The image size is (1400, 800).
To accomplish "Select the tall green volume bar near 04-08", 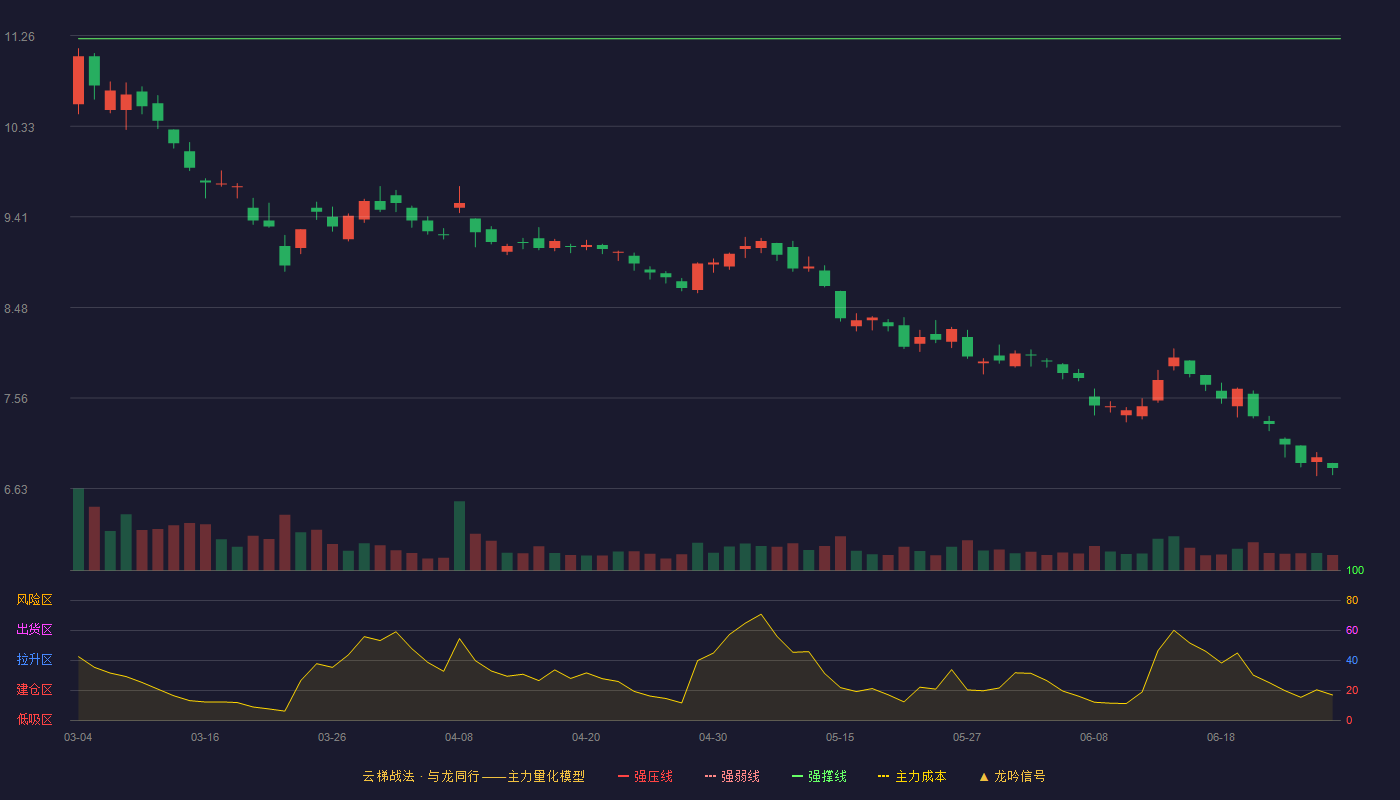I will click(459, 536).
